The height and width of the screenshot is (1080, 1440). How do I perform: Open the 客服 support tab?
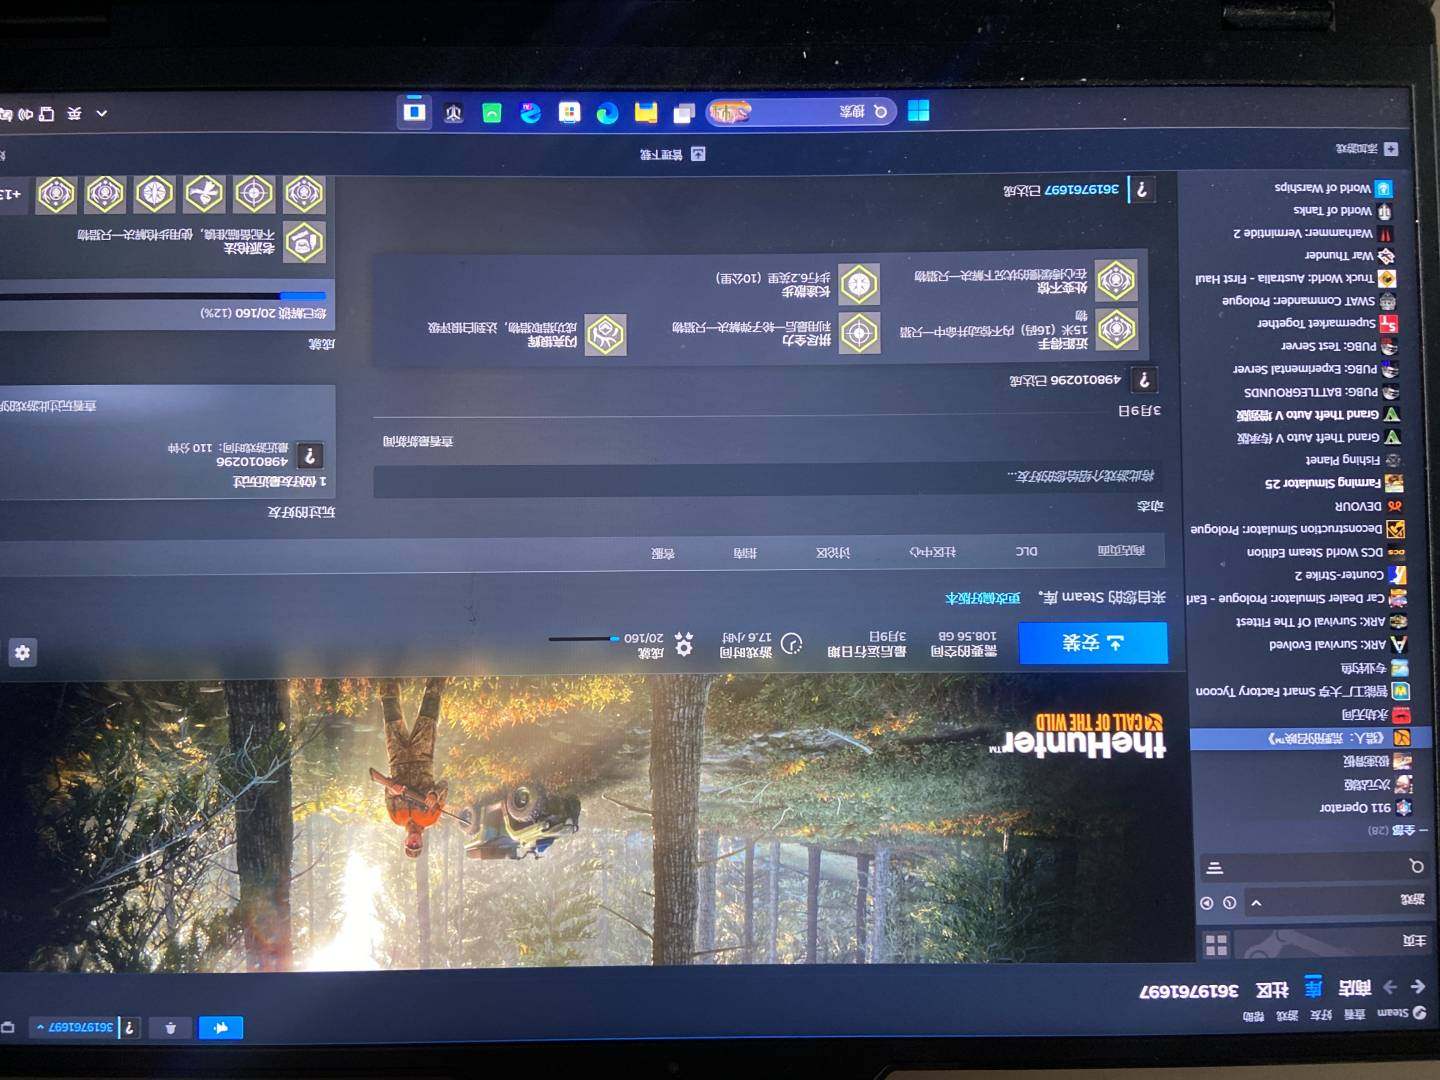(662, 553)
